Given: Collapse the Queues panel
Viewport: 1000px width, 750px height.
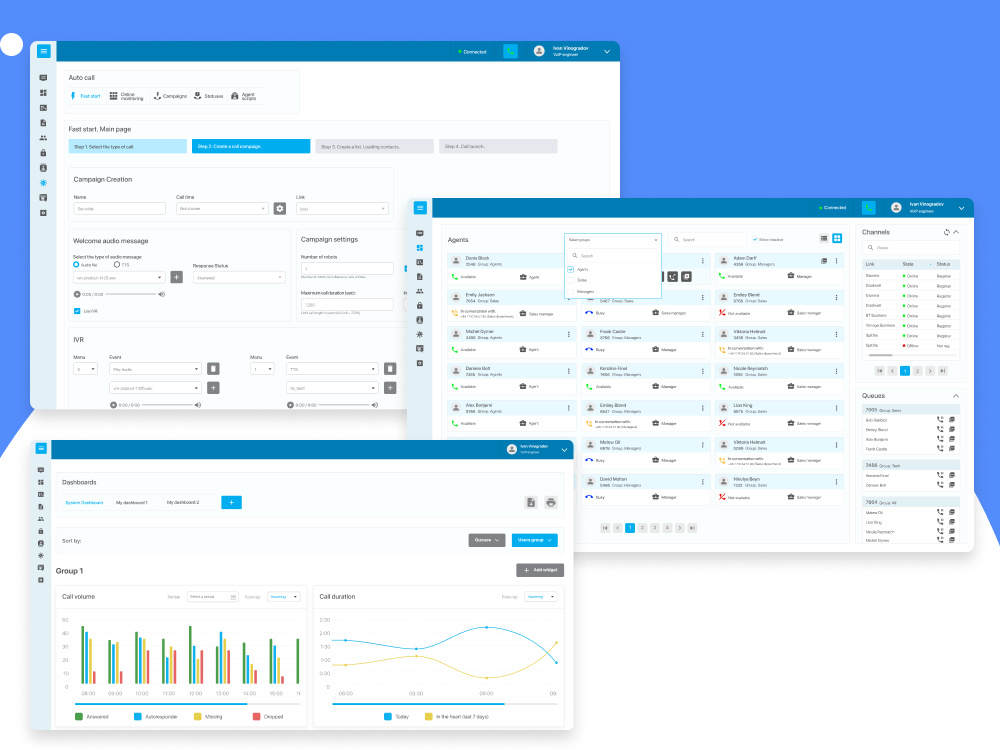Looking at the screenshot, I should click(956, 396).
